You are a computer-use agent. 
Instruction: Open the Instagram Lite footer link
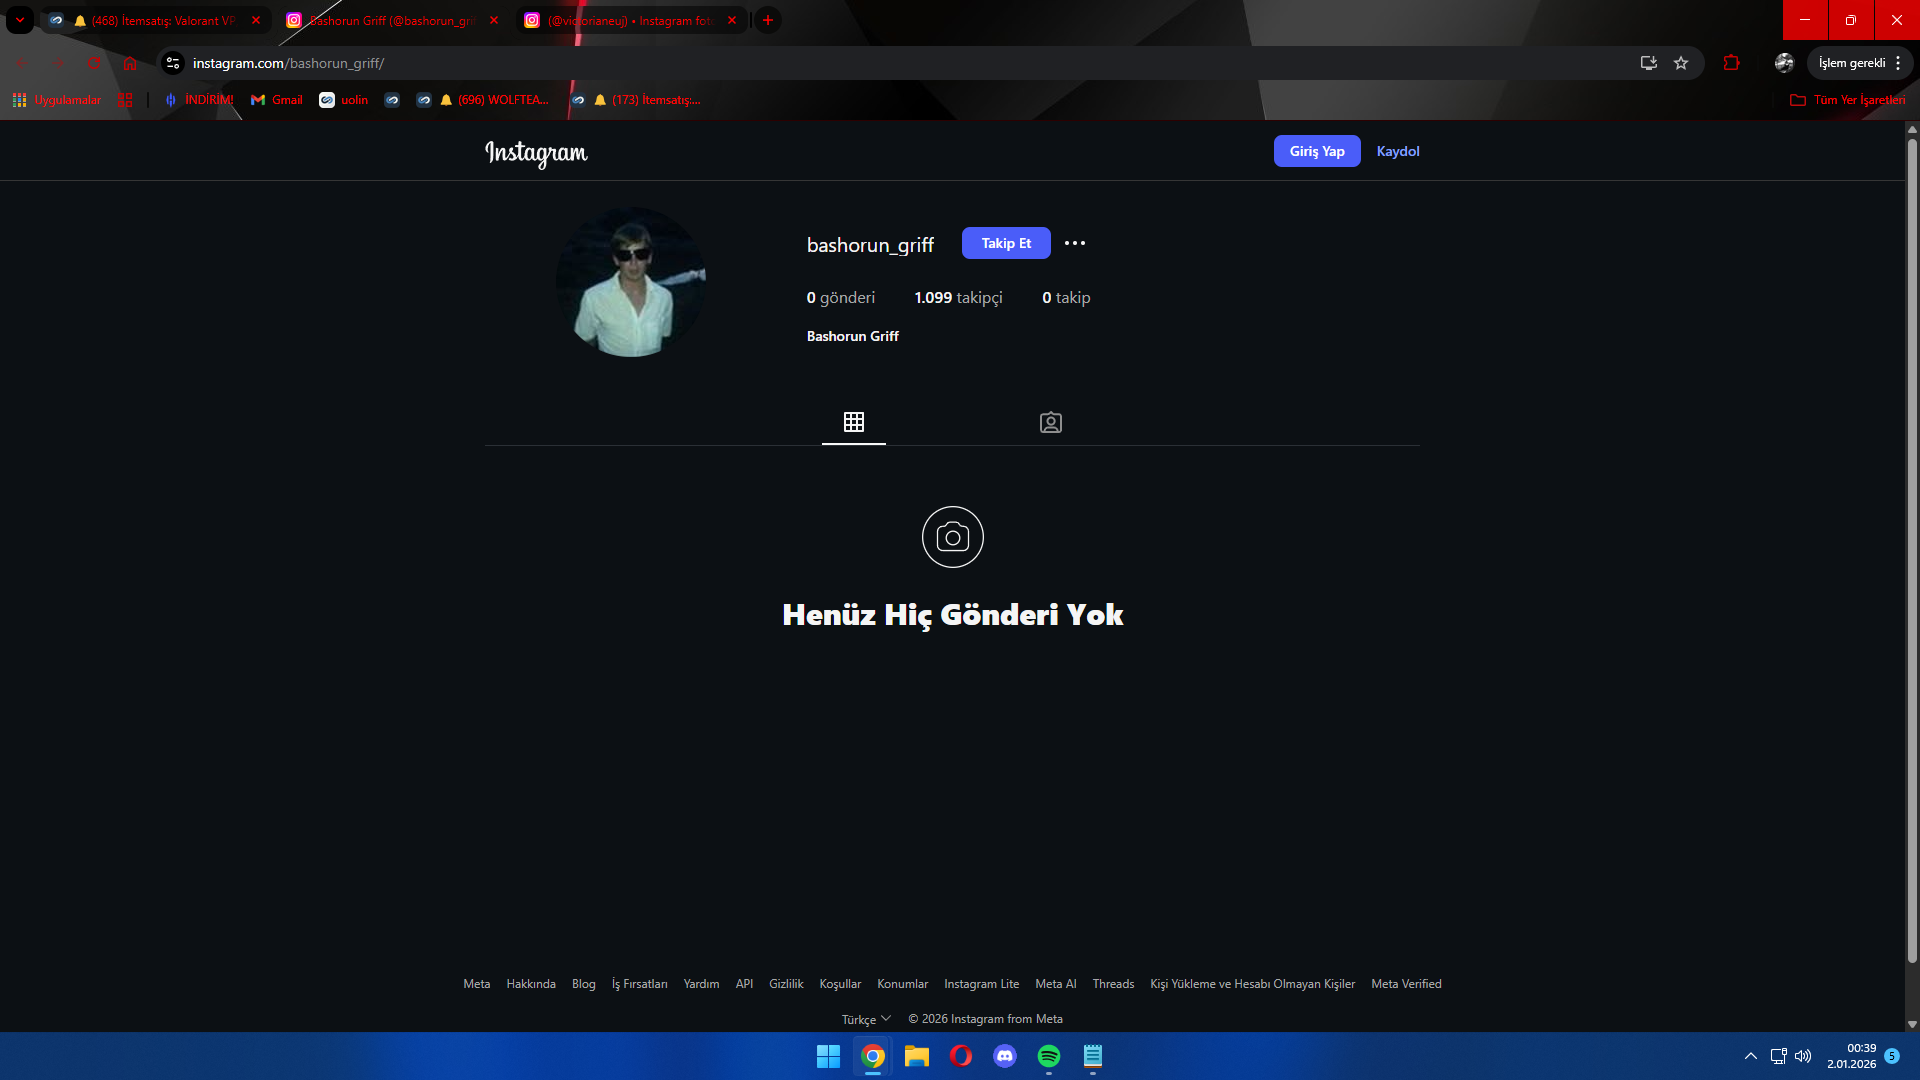982,984
